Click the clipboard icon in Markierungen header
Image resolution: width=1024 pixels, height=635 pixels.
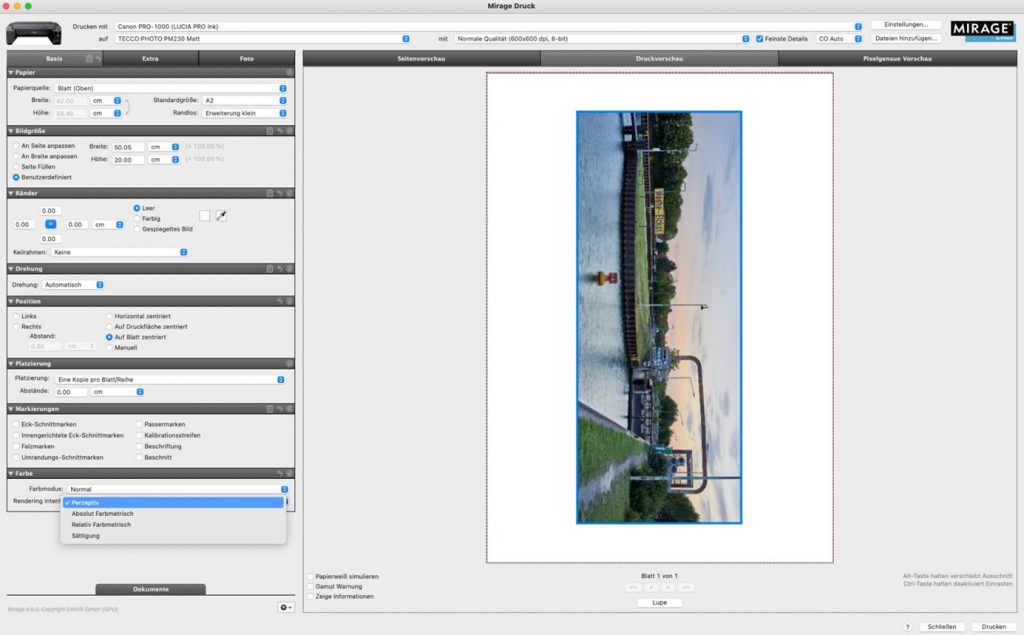pos(269,409)
